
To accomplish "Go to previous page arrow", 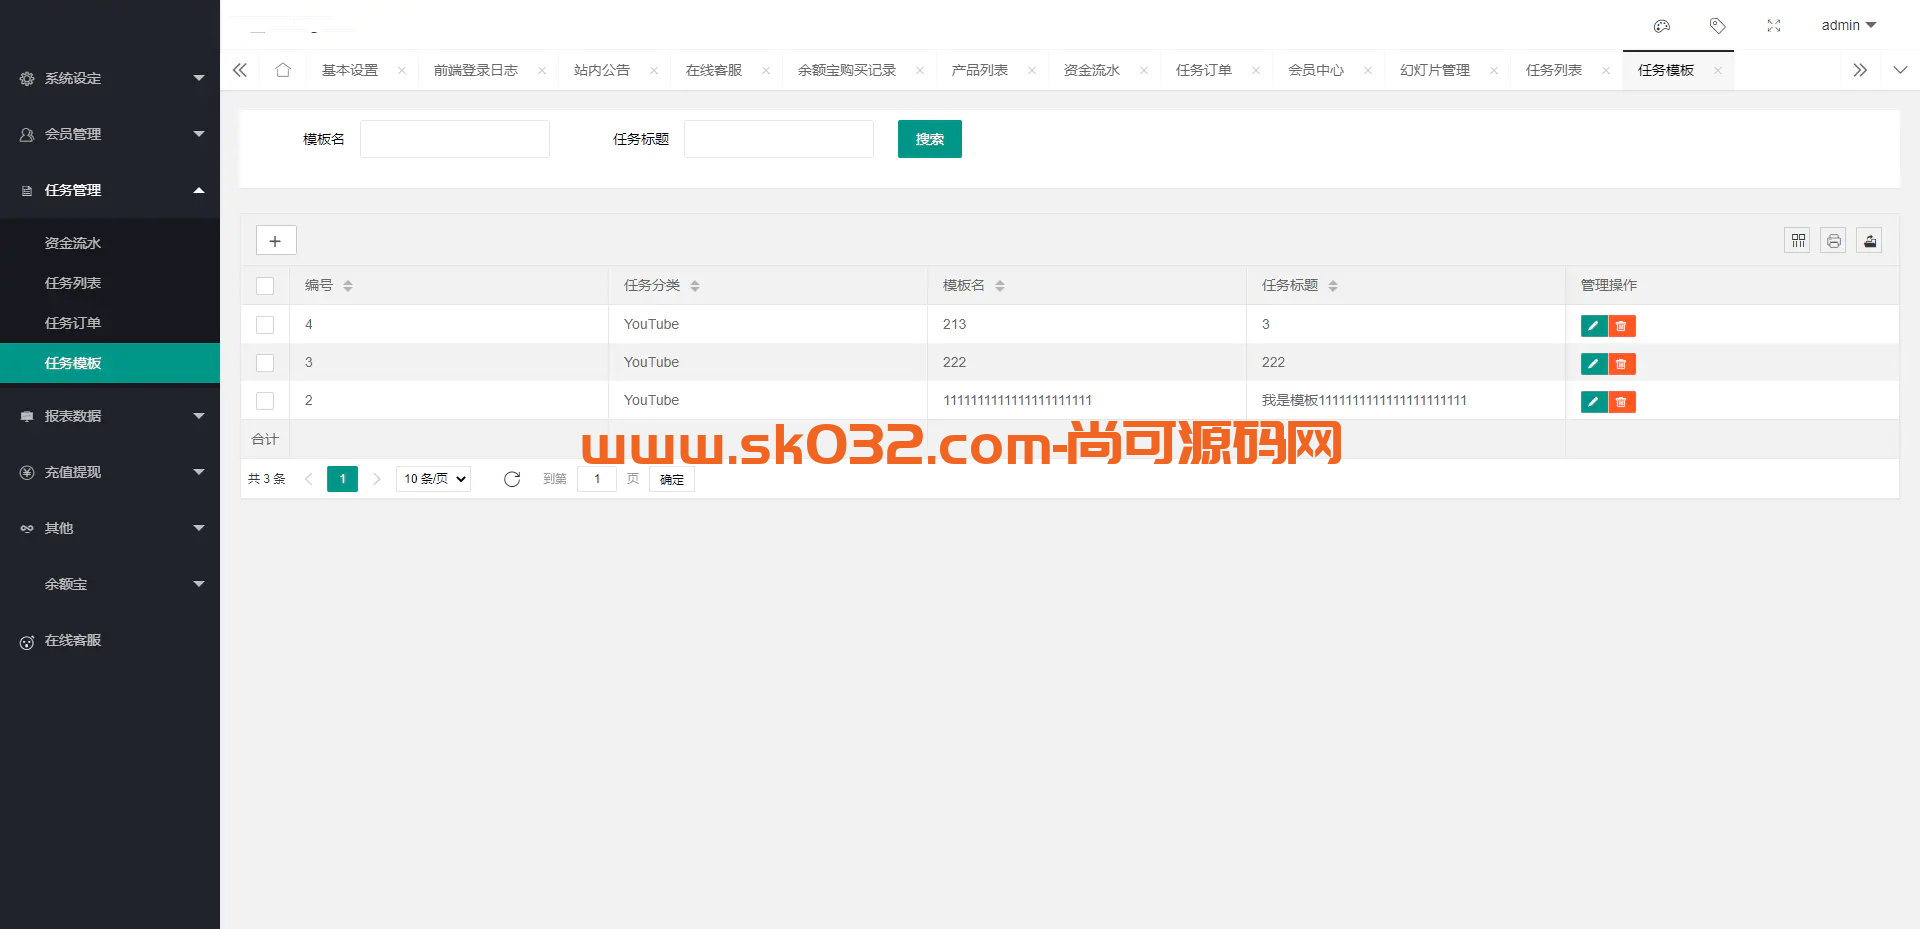I will click(309, 479).
